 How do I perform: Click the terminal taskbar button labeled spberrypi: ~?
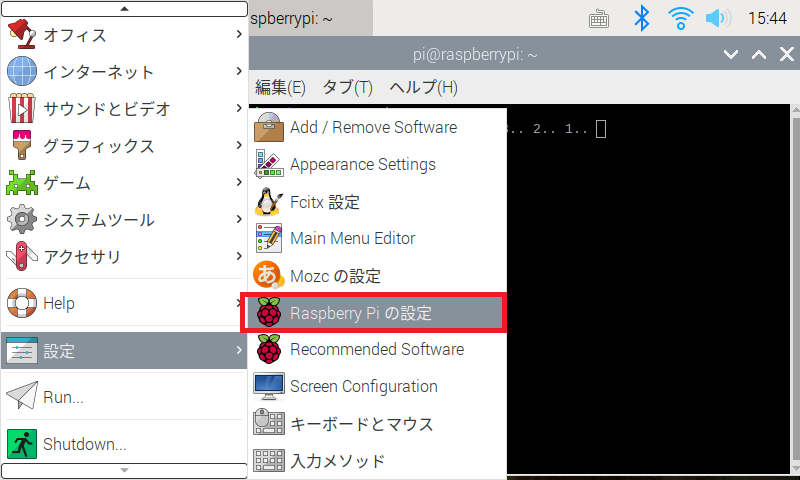[311, 19]
